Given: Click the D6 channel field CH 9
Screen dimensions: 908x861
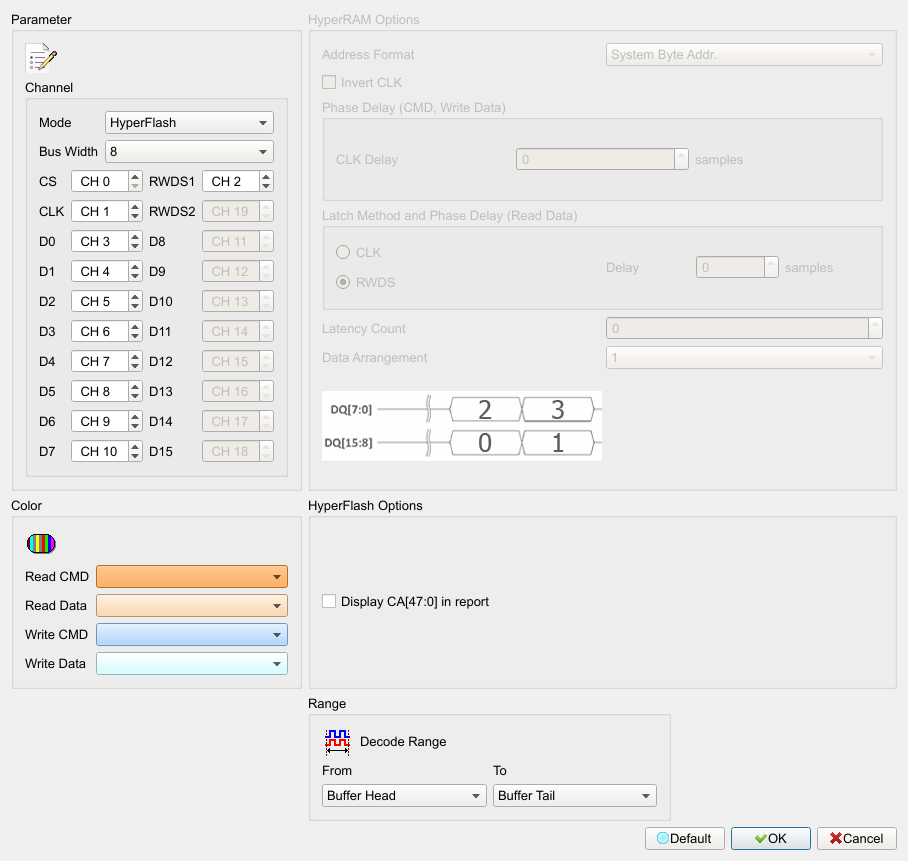Looking at the screenshot, I should click(100, 422).
